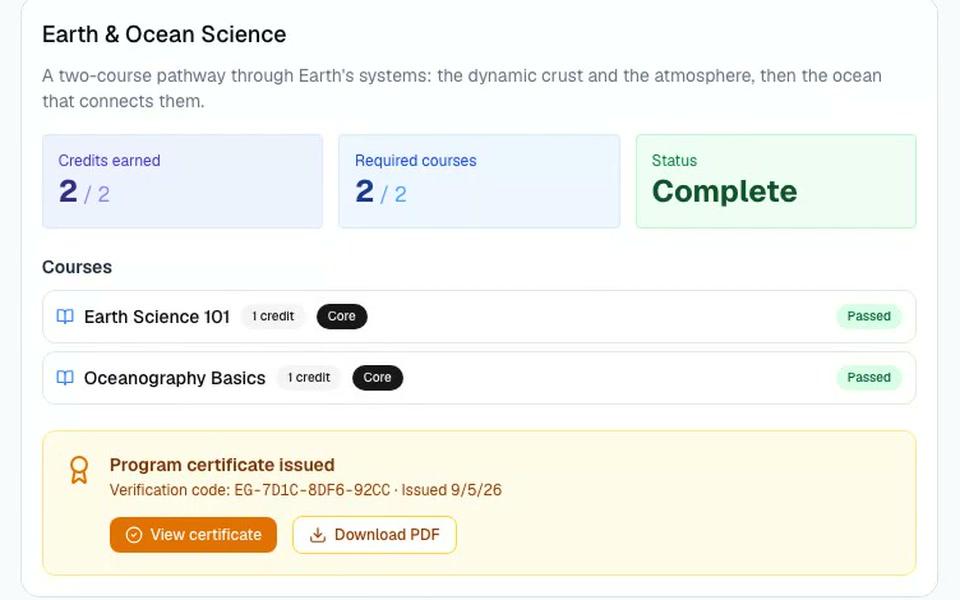Viewport: 960px width, 600px height.
Task: Click the verification code EG-7D1C-8DF6-92CC line
Action: pos(306,490)
